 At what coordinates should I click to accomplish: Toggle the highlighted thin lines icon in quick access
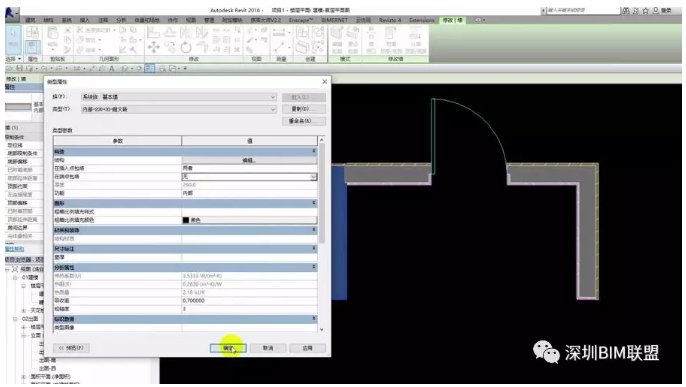(150, 68)
